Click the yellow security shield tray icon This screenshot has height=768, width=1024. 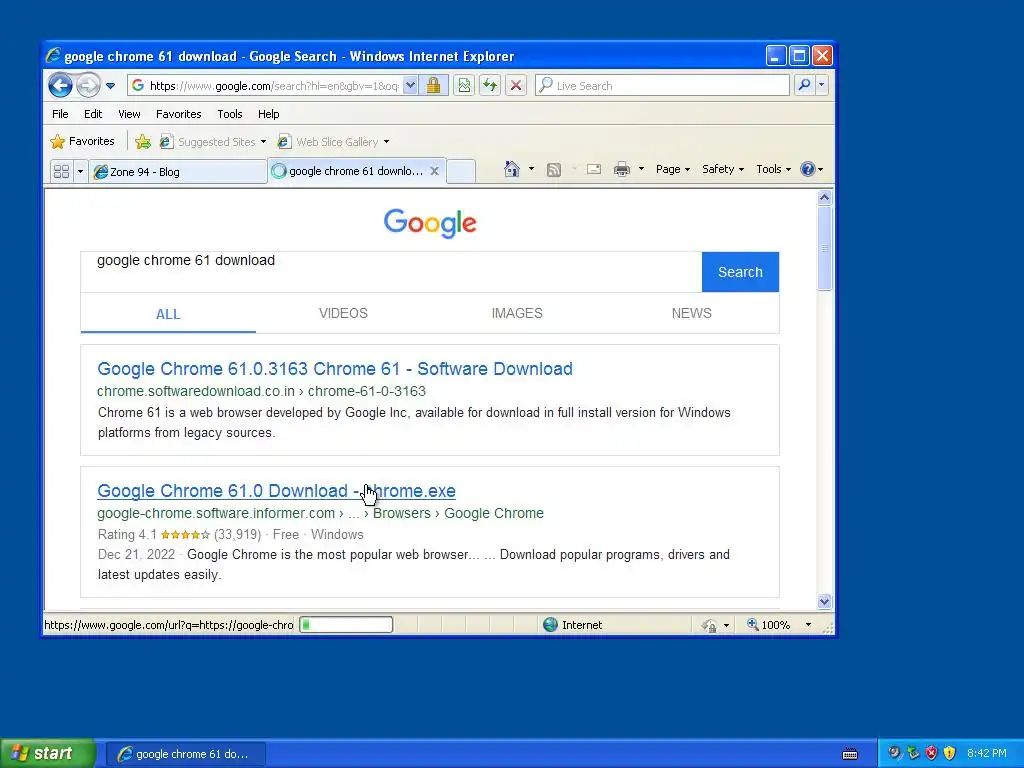point(950,753)
